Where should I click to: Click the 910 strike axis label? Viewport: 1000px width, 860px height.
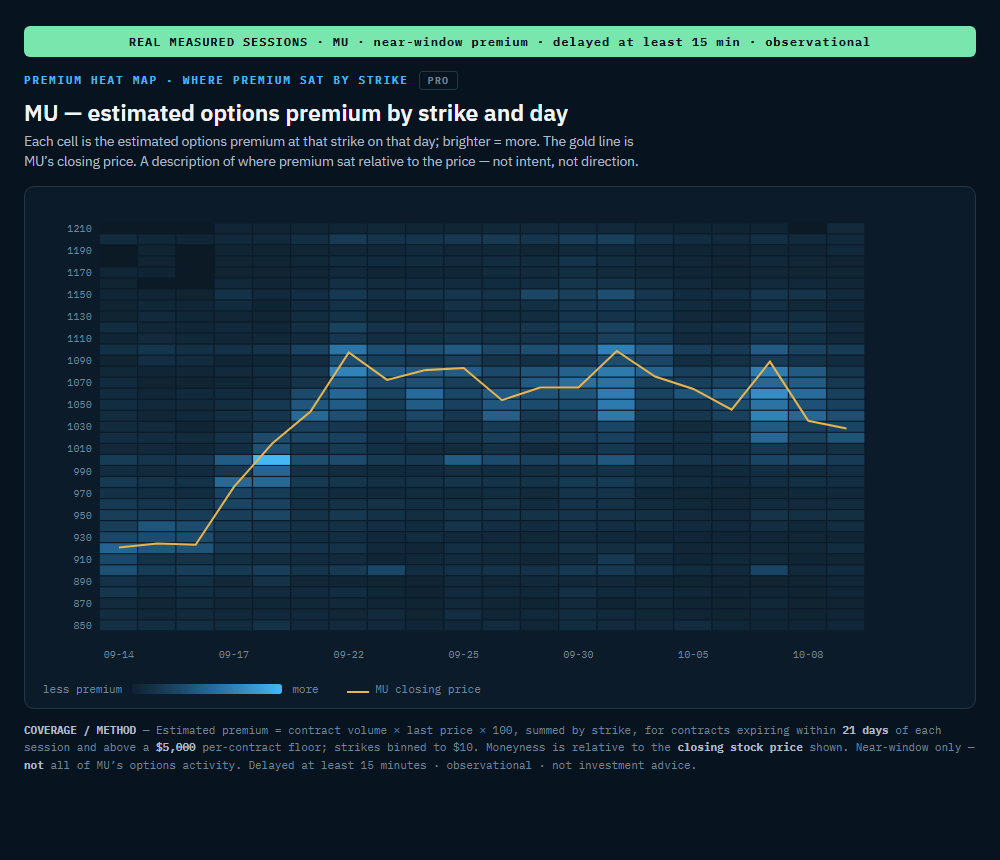[x=82, y=560]
